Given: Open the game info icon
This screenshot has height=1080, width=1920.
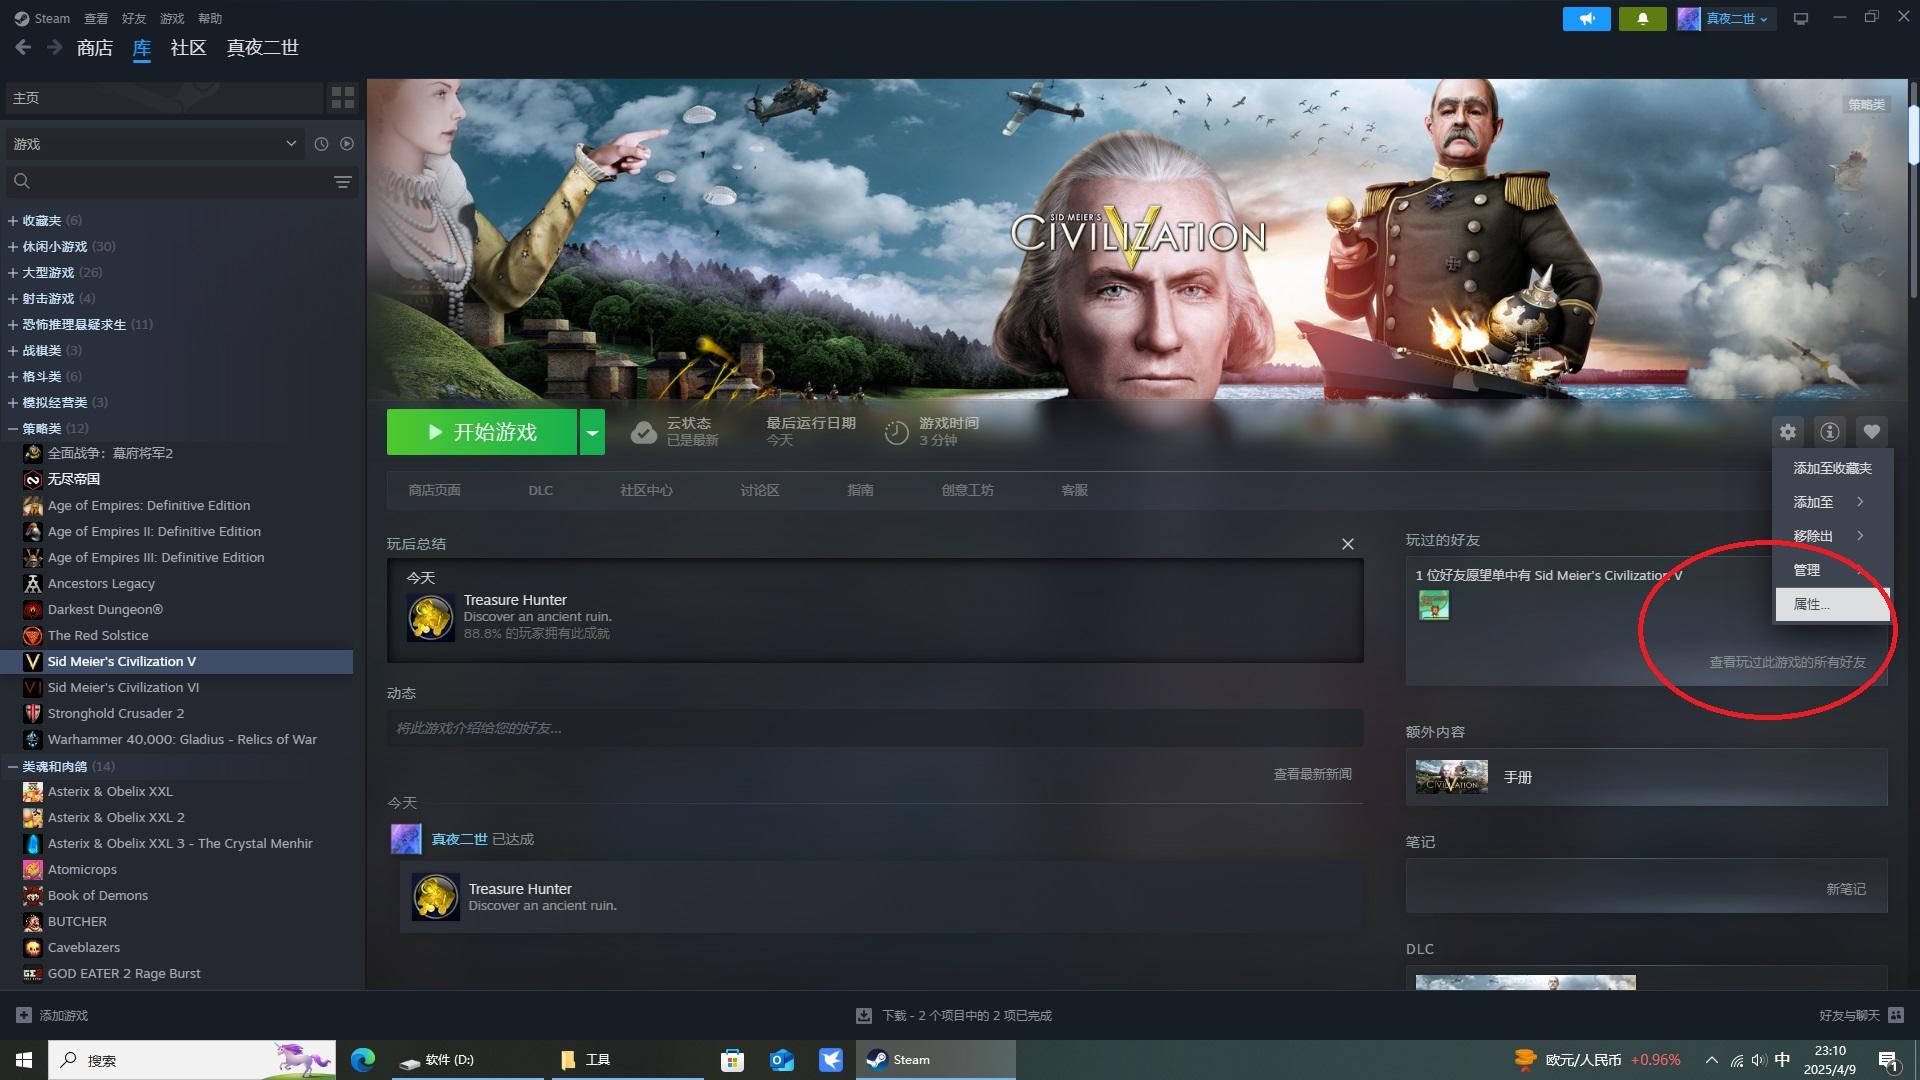Looking at the screenshot, I should 1829,432.
